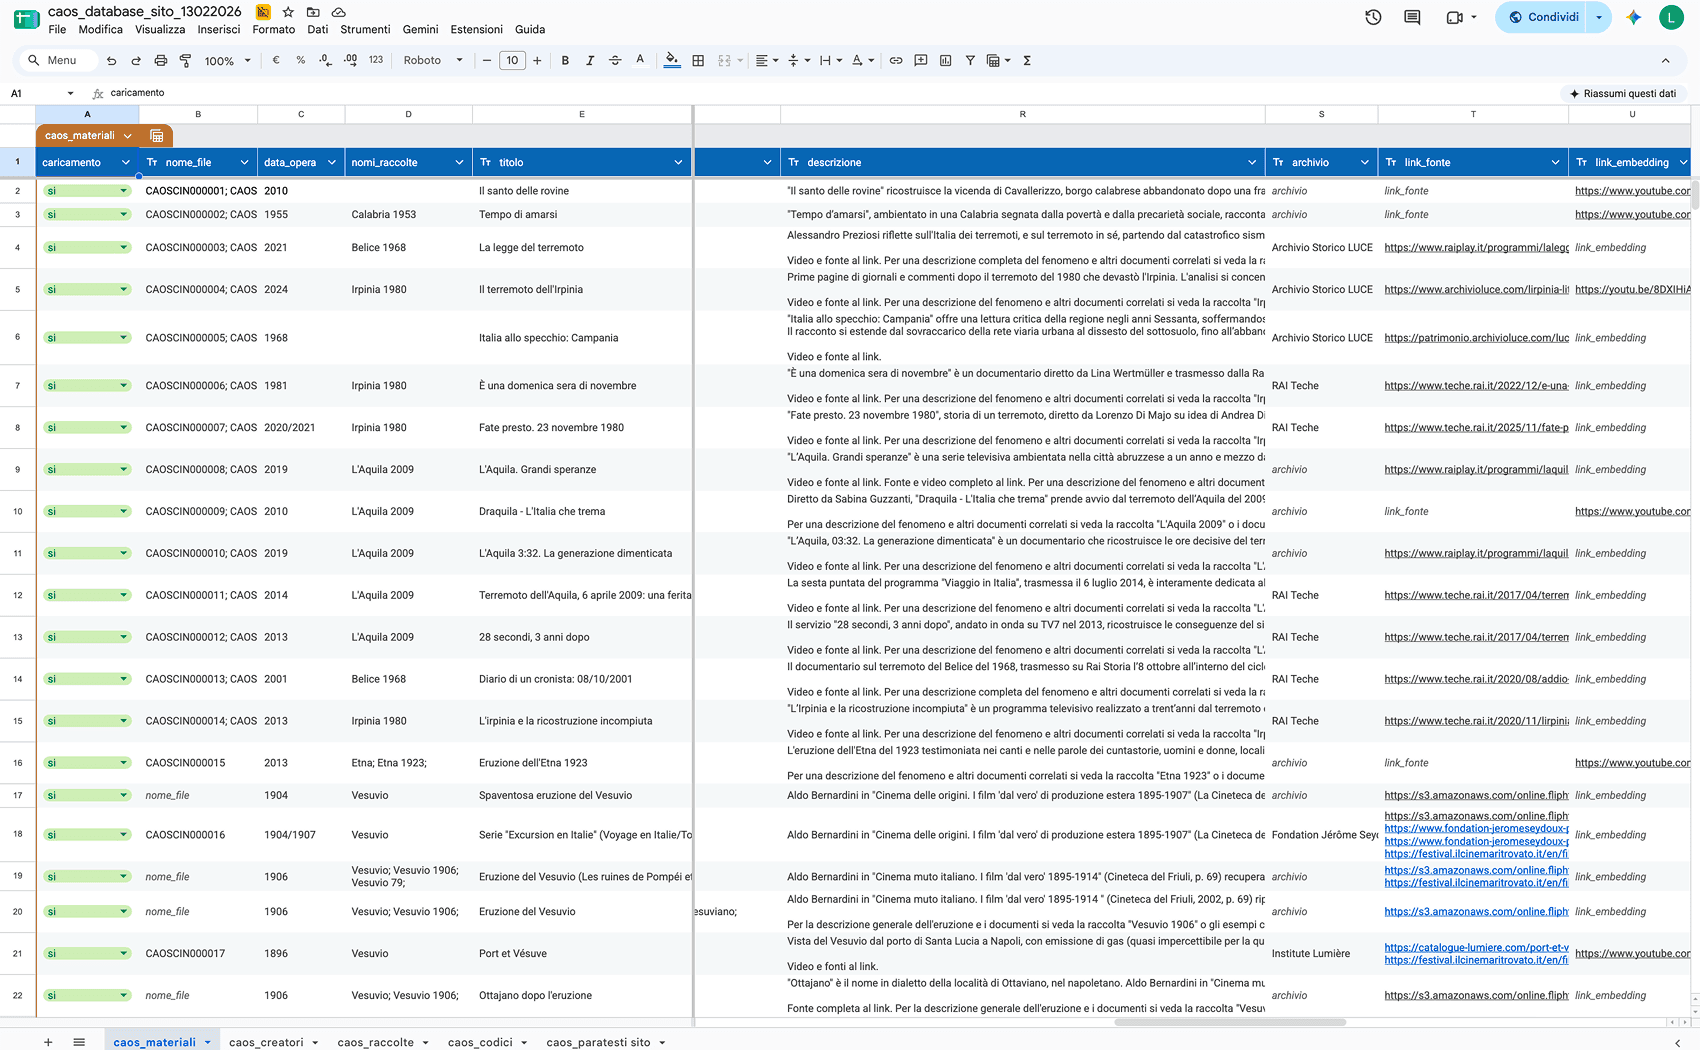
Task: Click the Condividi share button
Action: 1542,17
